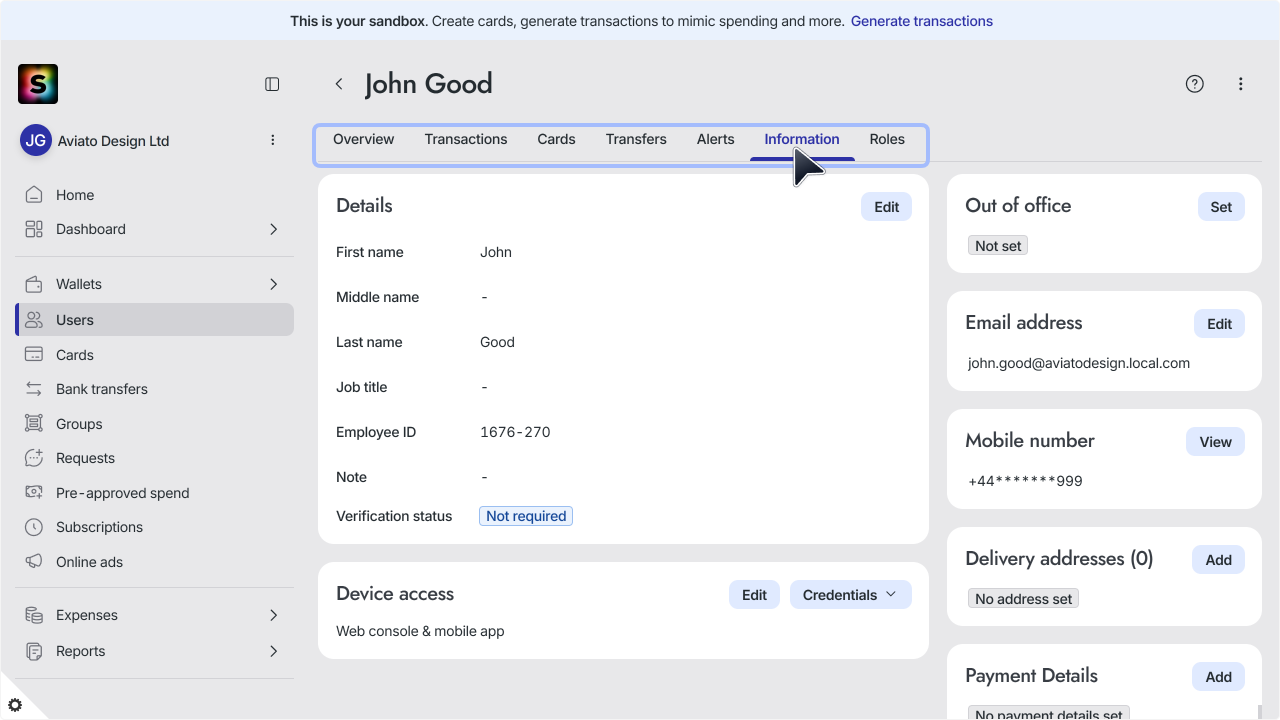Click the Dashboard grid icon

34,229
